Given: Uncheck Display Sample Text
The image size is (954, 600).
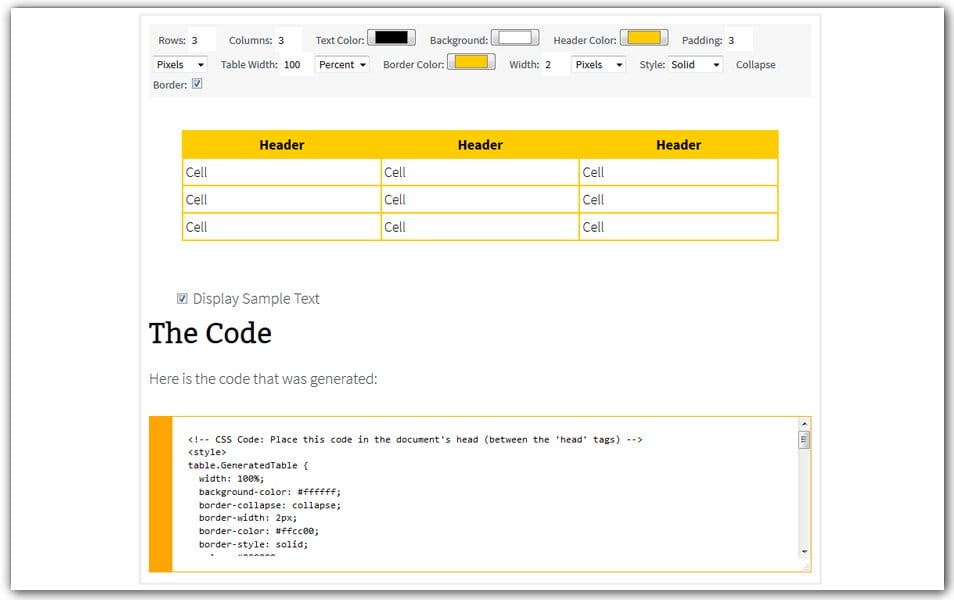Looking at the screenshot, I should (x=181, y=298).
